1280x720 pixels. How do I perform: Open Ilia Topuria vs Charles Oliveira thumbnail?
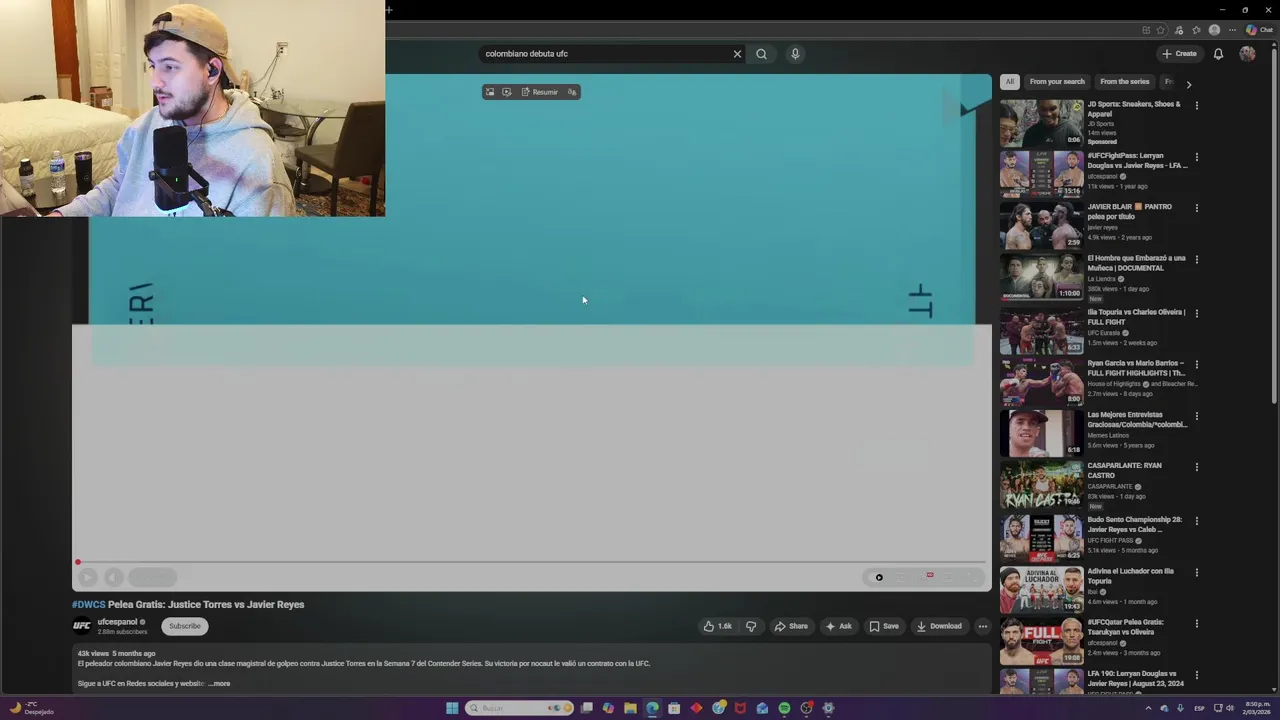click(1041, 331)
